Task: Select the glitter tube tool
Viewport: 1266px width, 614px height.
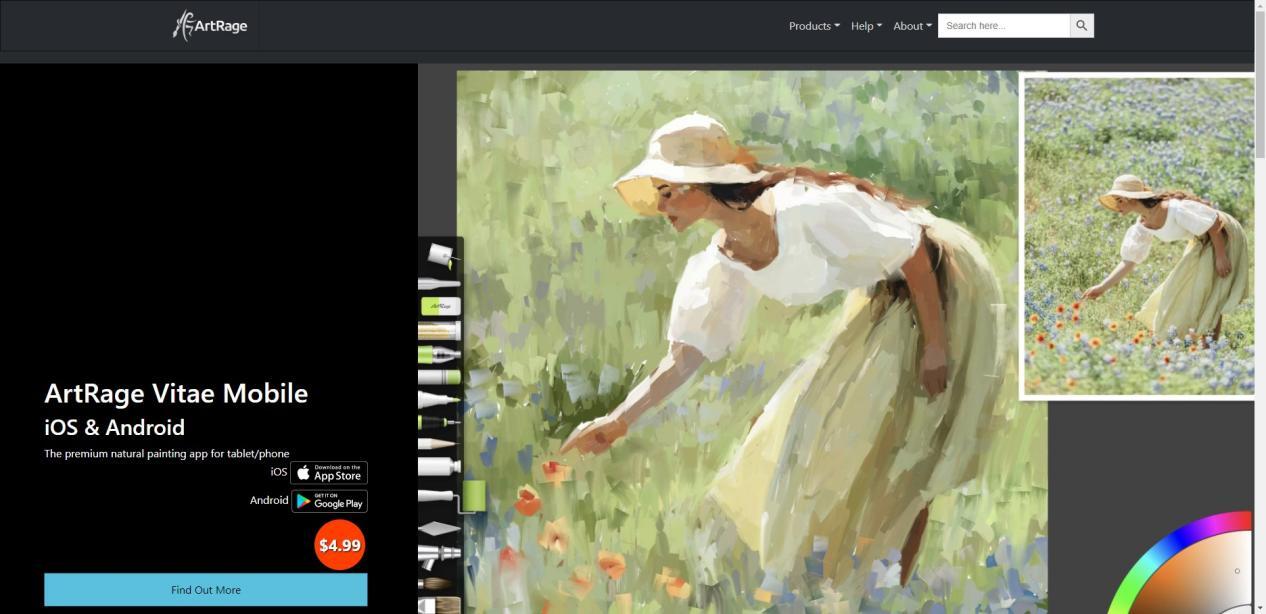Action: coord(439,330)
